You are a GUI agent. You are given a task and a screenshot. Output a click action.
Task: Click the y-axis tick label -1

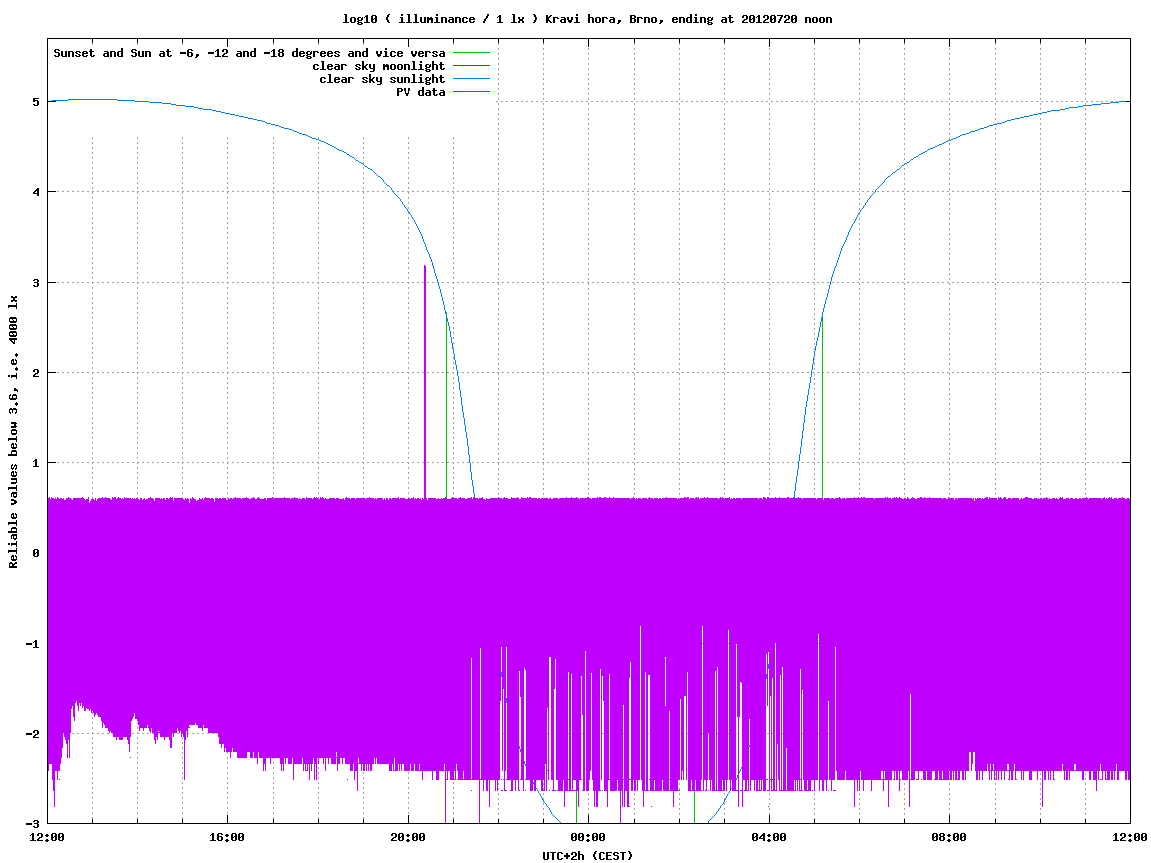[32, 644]
